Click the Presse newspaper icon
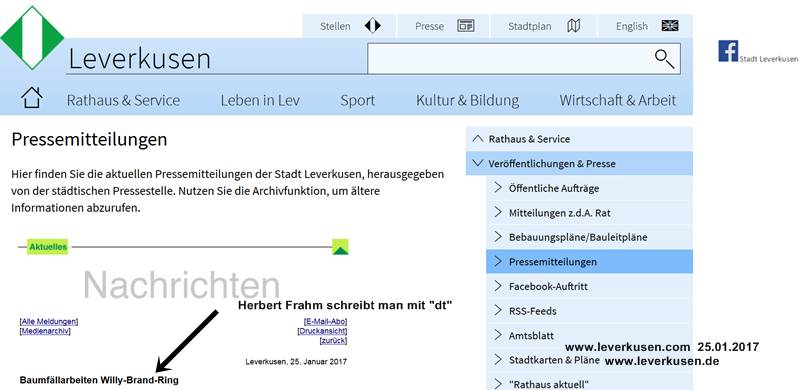 point(465,26)
